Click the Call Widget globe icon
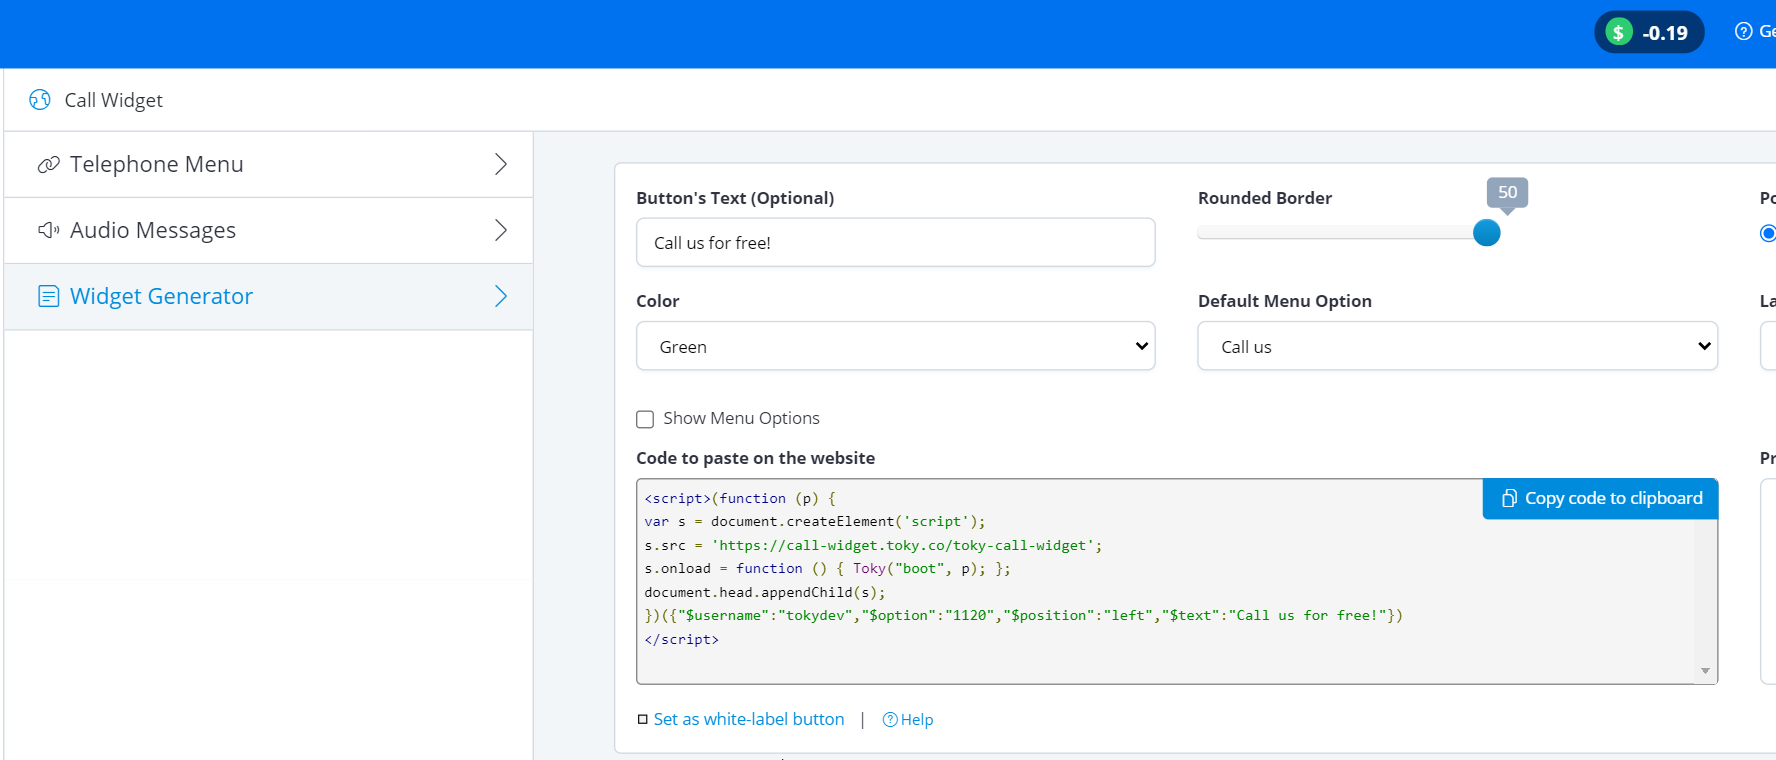 [x=40, y=100]
